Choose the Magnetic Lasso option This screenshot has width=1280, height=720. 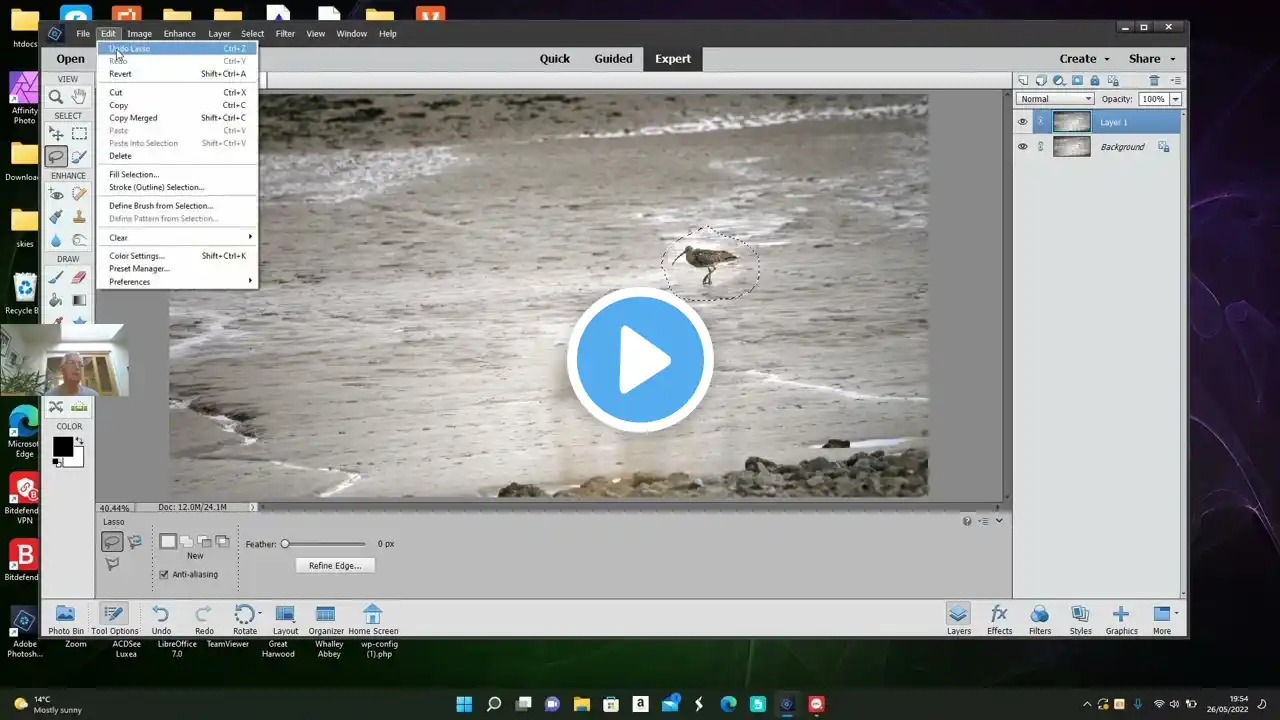(135, 541)
